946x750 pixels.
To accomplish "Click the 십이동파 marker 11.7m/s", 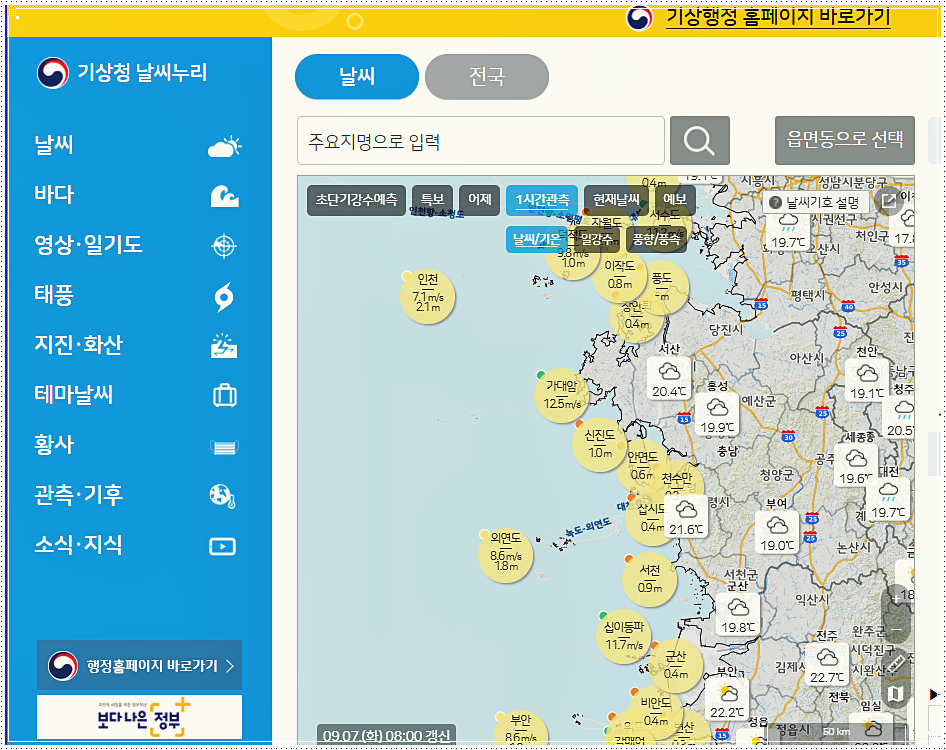I will [624, 637].
